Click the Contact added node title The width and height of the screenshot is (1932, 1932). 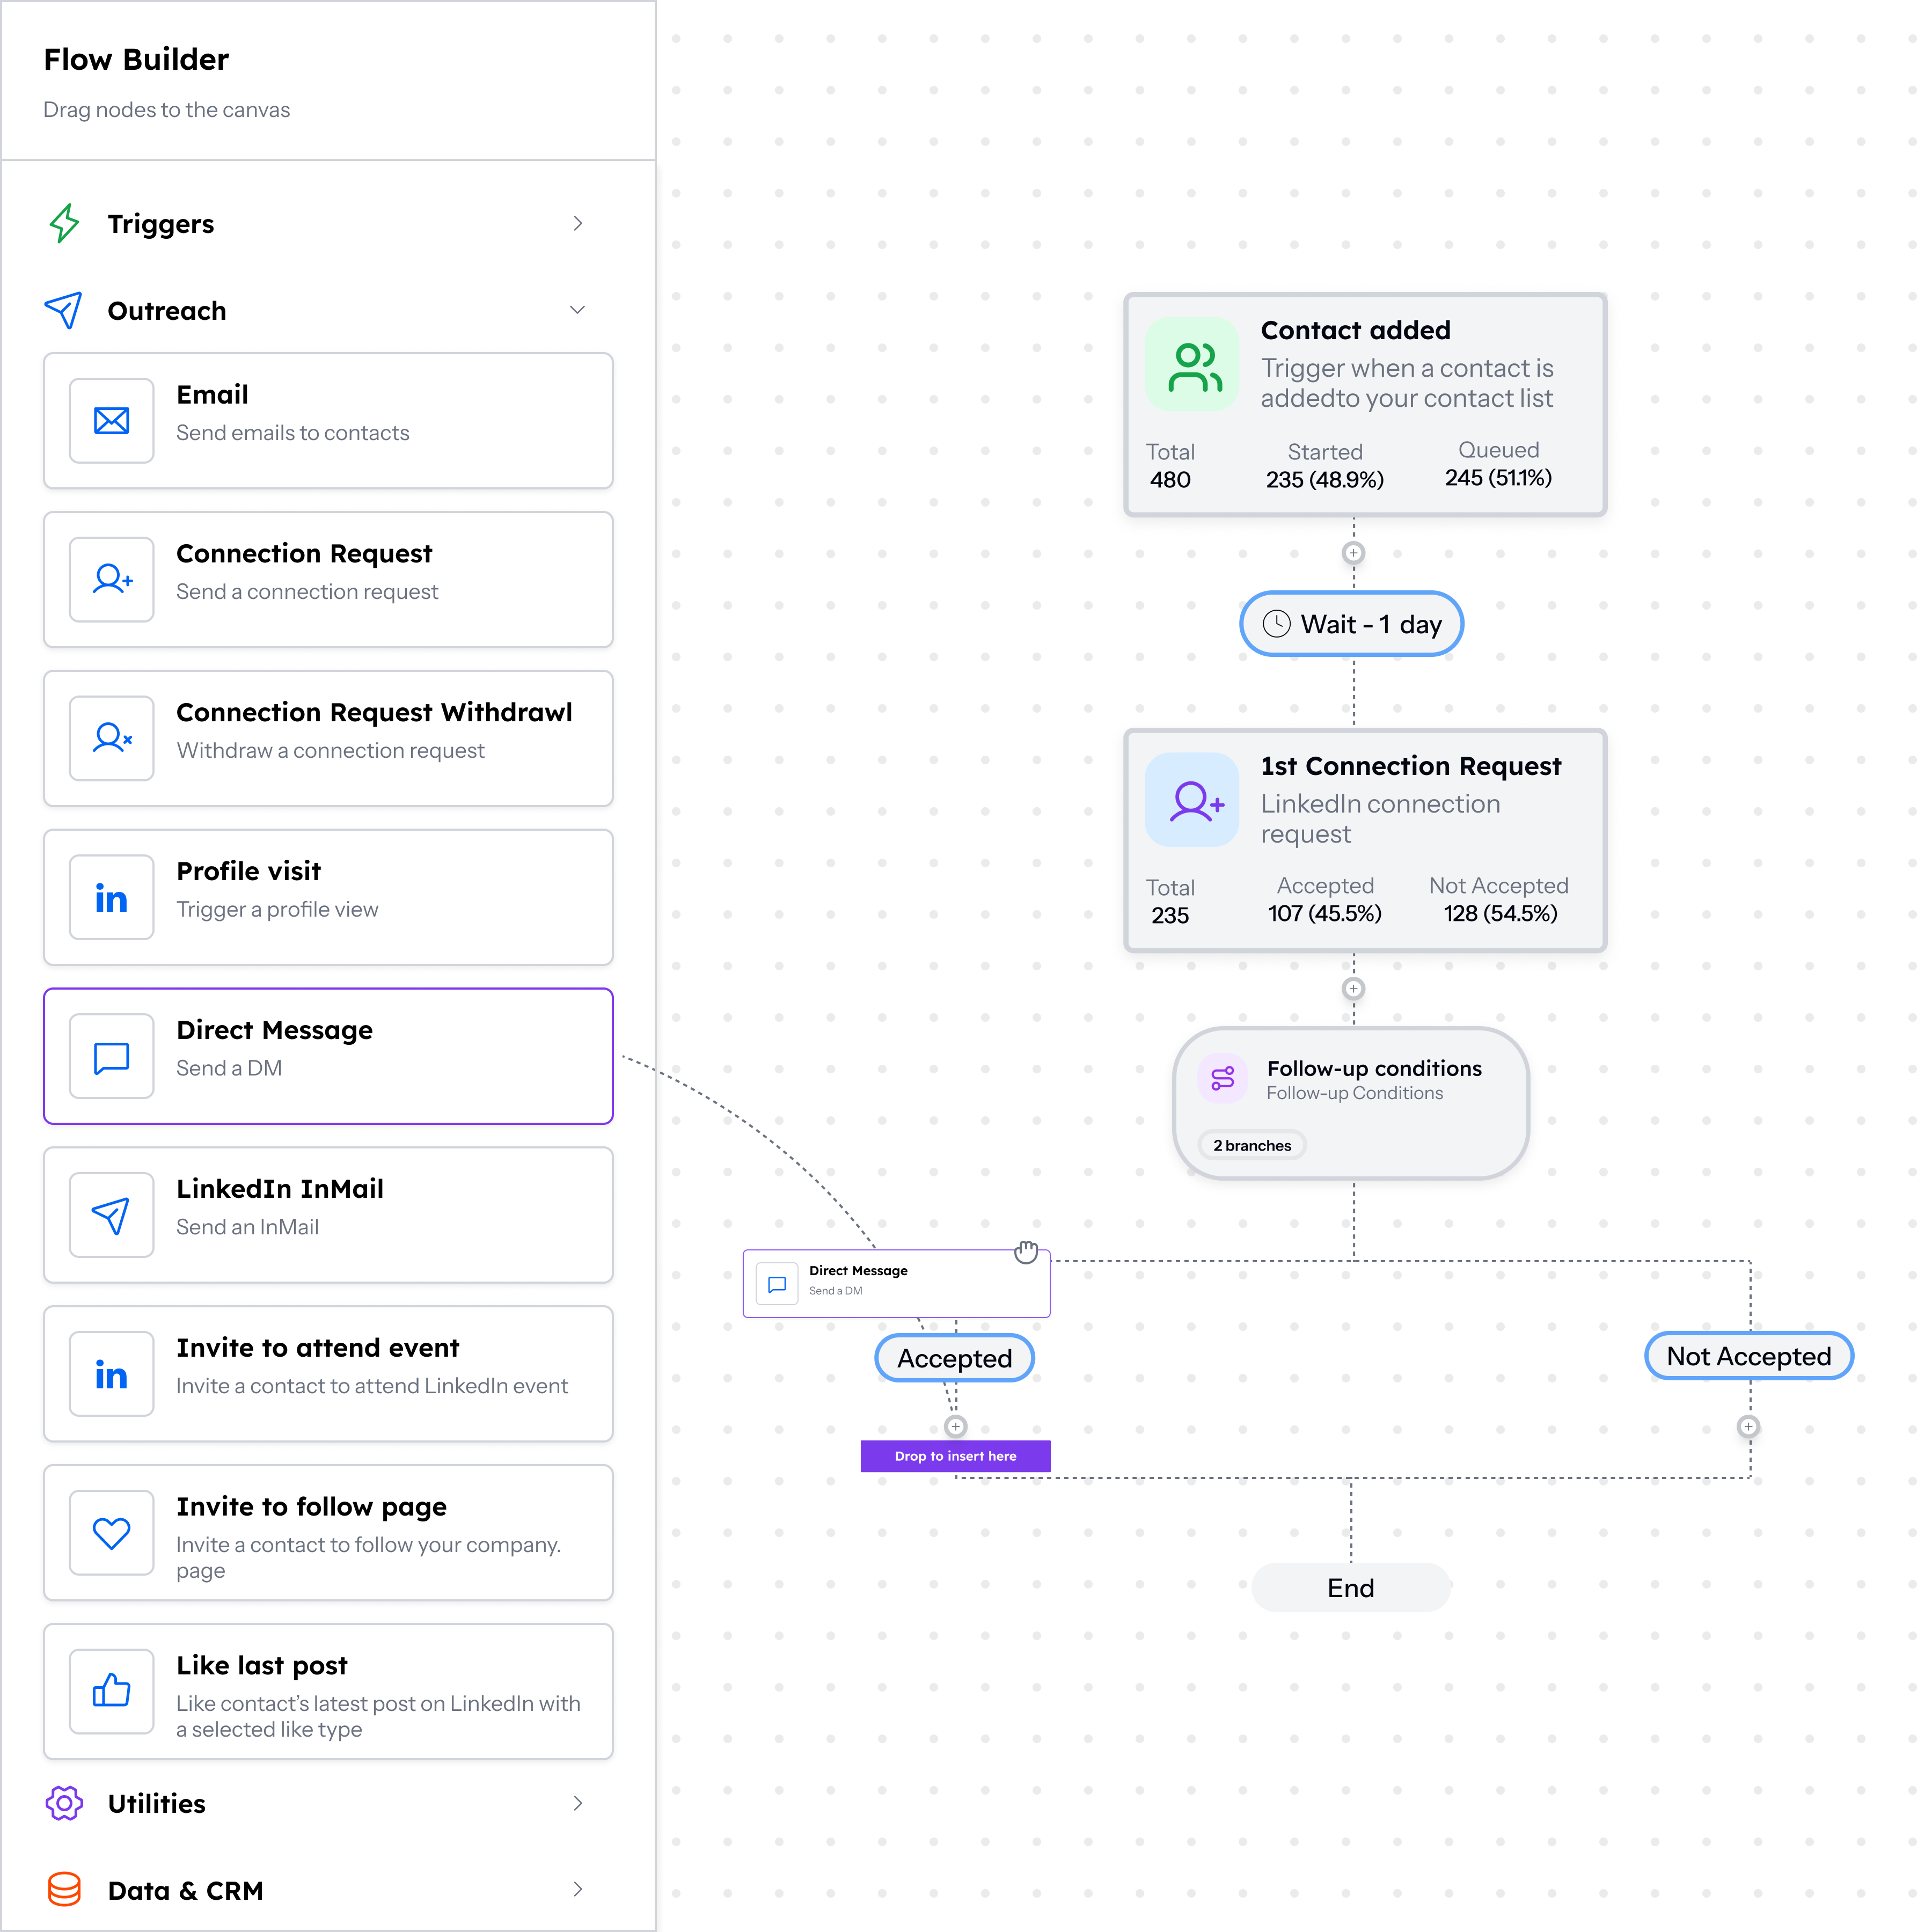pos(1356,330)
